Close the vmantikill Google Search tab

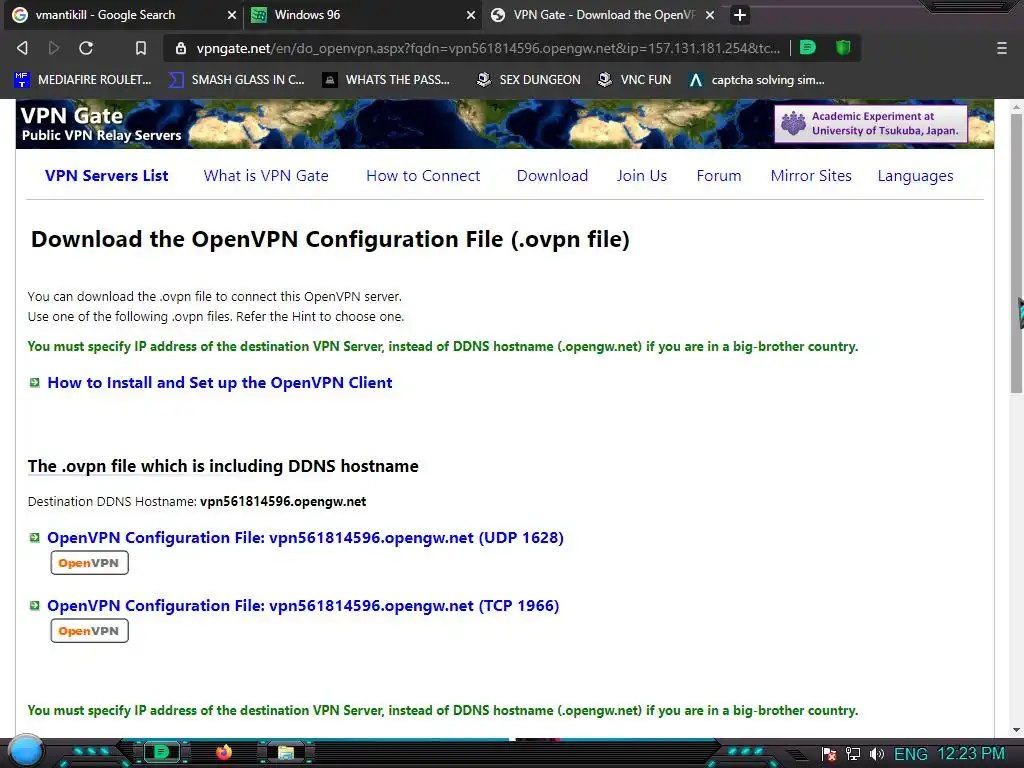coord(231,15)
